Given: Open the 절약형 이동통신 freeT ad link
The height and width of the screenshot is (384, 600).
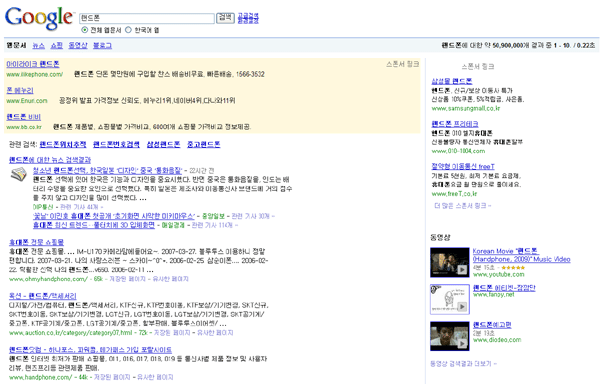Looking at the screenshot, I should pos(463,167).
